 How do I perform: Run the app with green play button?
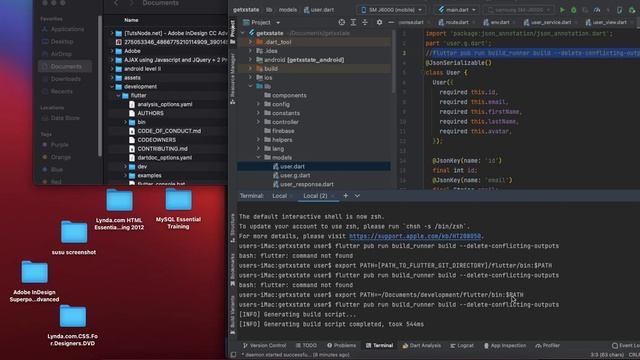tap(562, 10)
